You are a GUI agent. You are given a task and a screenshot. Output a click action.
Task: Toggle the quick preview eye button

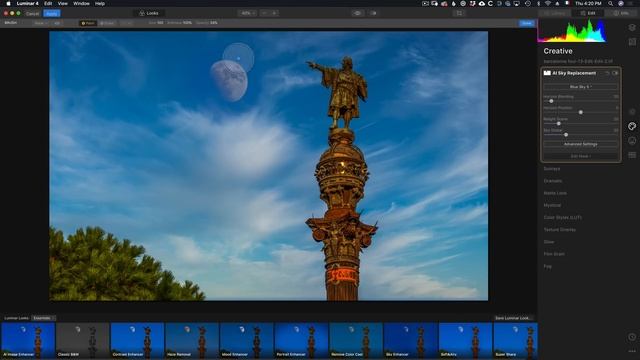tap(358, 13)
